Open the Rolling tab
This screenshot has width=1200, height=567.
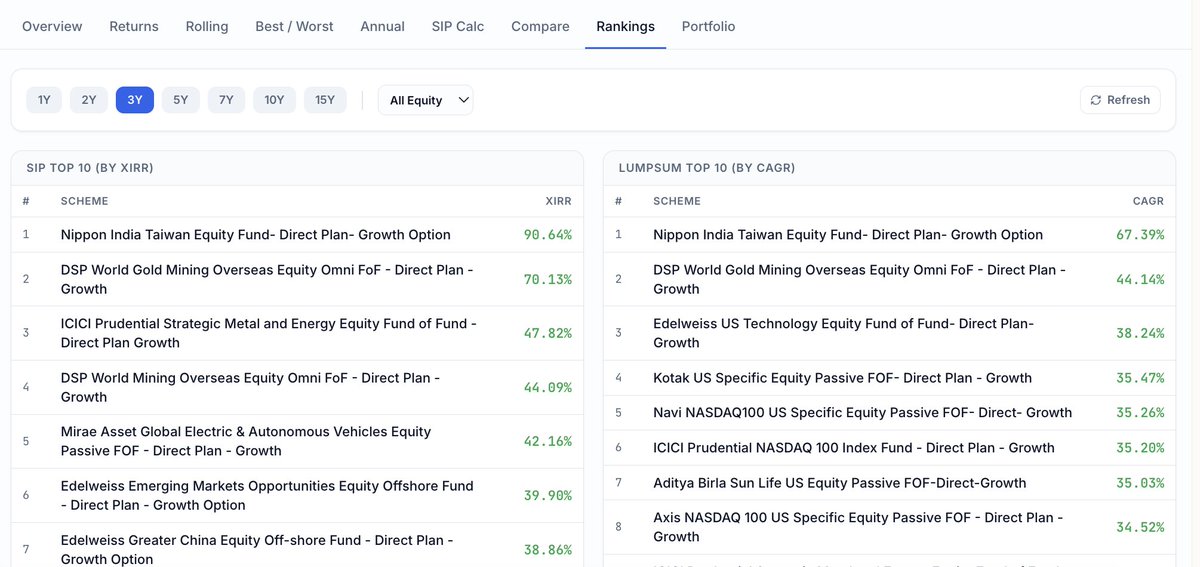[x=207, y=26]
